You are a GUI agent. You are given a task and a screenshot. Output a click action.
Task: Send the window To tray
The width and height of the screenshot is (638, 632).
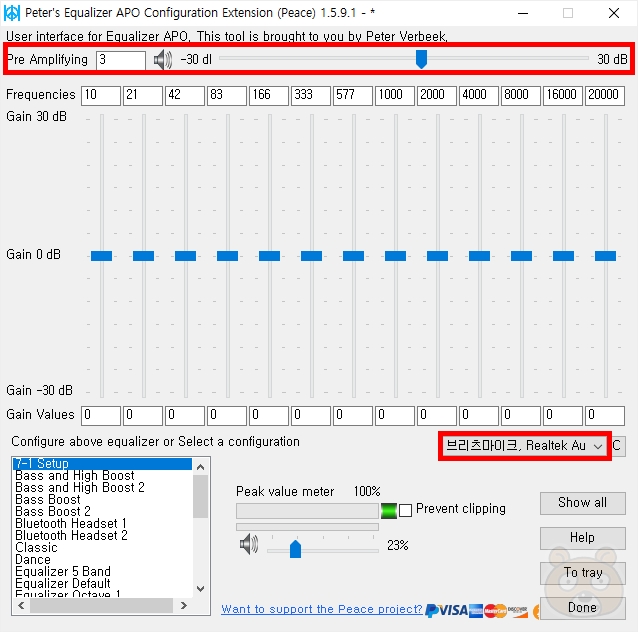pyautogui.click(x=582, y=573)
